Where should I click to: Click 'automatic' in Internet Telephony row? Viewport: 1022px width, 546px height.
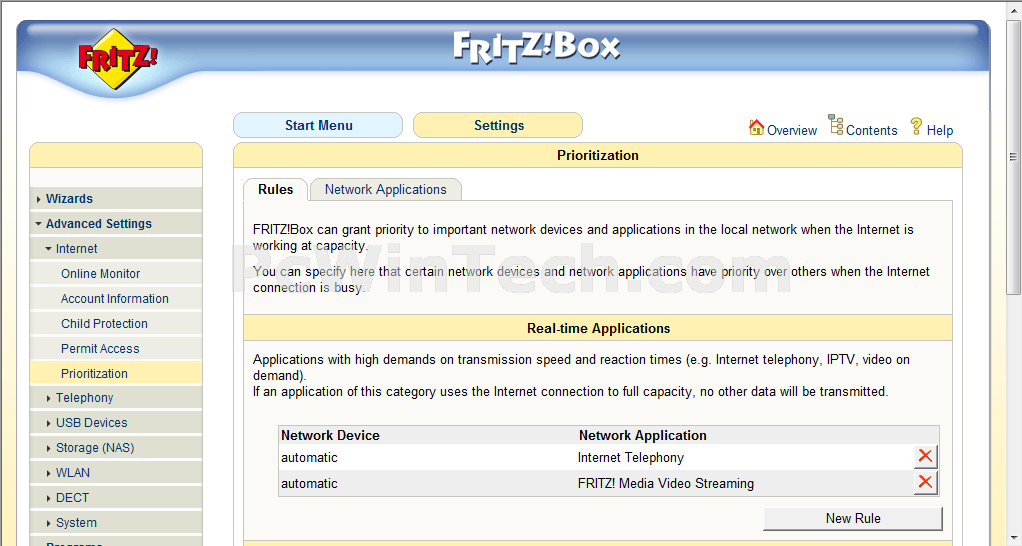pyautogui.click(x=309, y=457)
